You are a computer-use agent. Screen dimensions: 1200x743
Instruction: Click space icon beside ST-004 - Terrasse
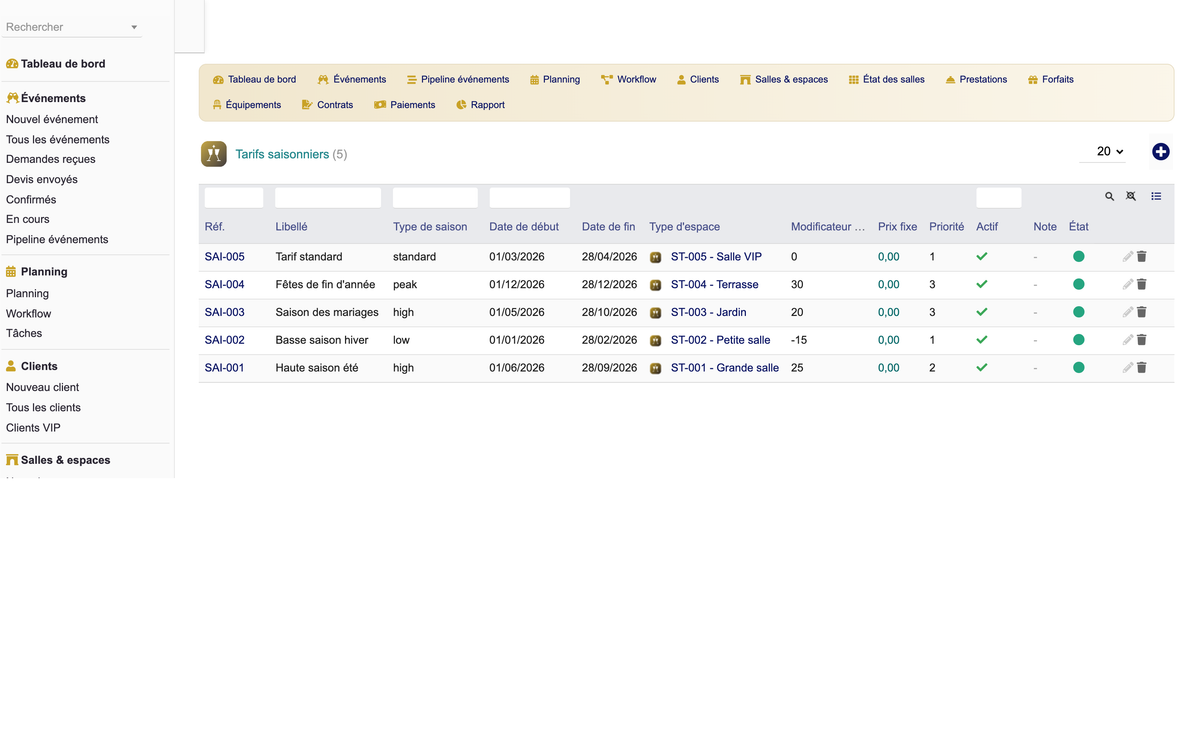click(656, 285)
